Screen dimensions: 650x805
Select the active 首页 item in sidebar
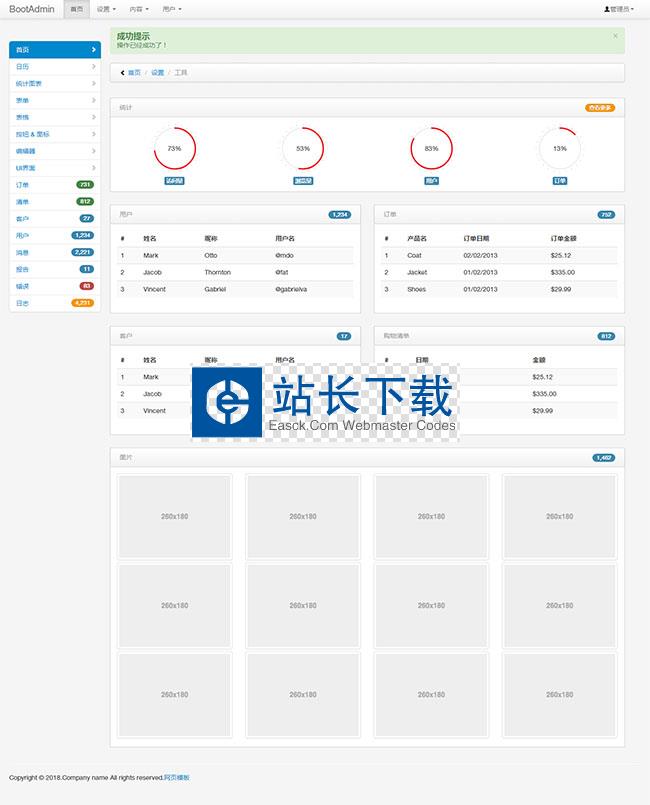pyautogui.click(x=55, y=50)
